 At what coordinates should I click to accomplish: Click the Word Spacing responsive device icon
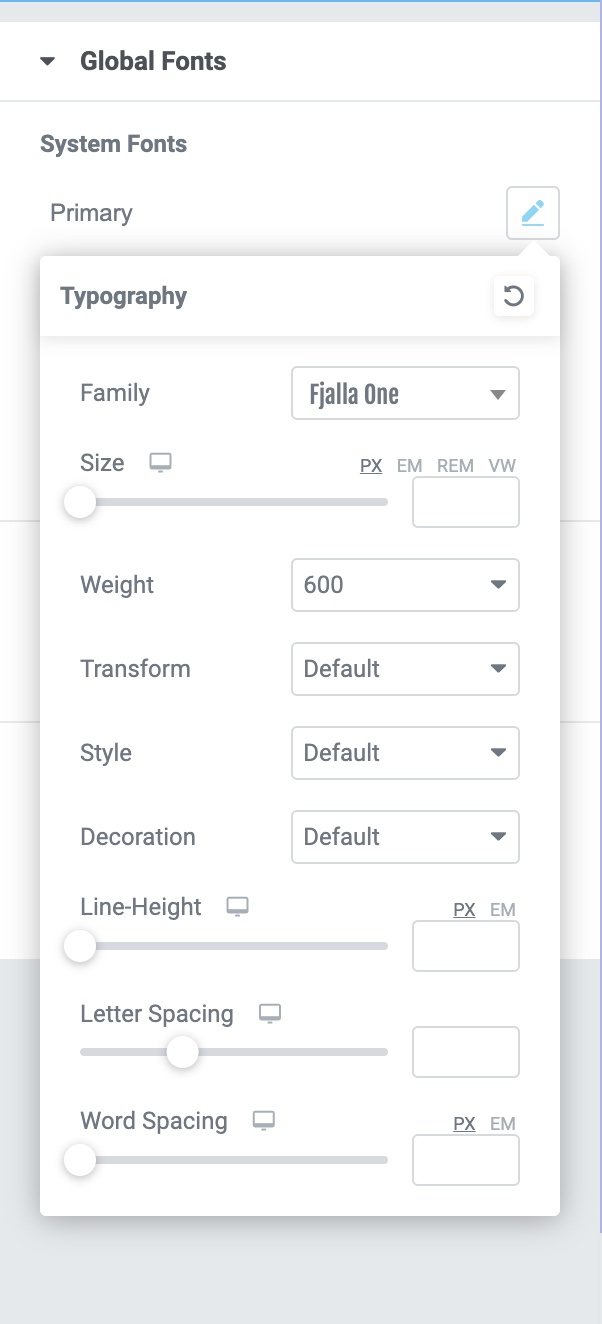pyautogui.click(x=263, y=1121)
